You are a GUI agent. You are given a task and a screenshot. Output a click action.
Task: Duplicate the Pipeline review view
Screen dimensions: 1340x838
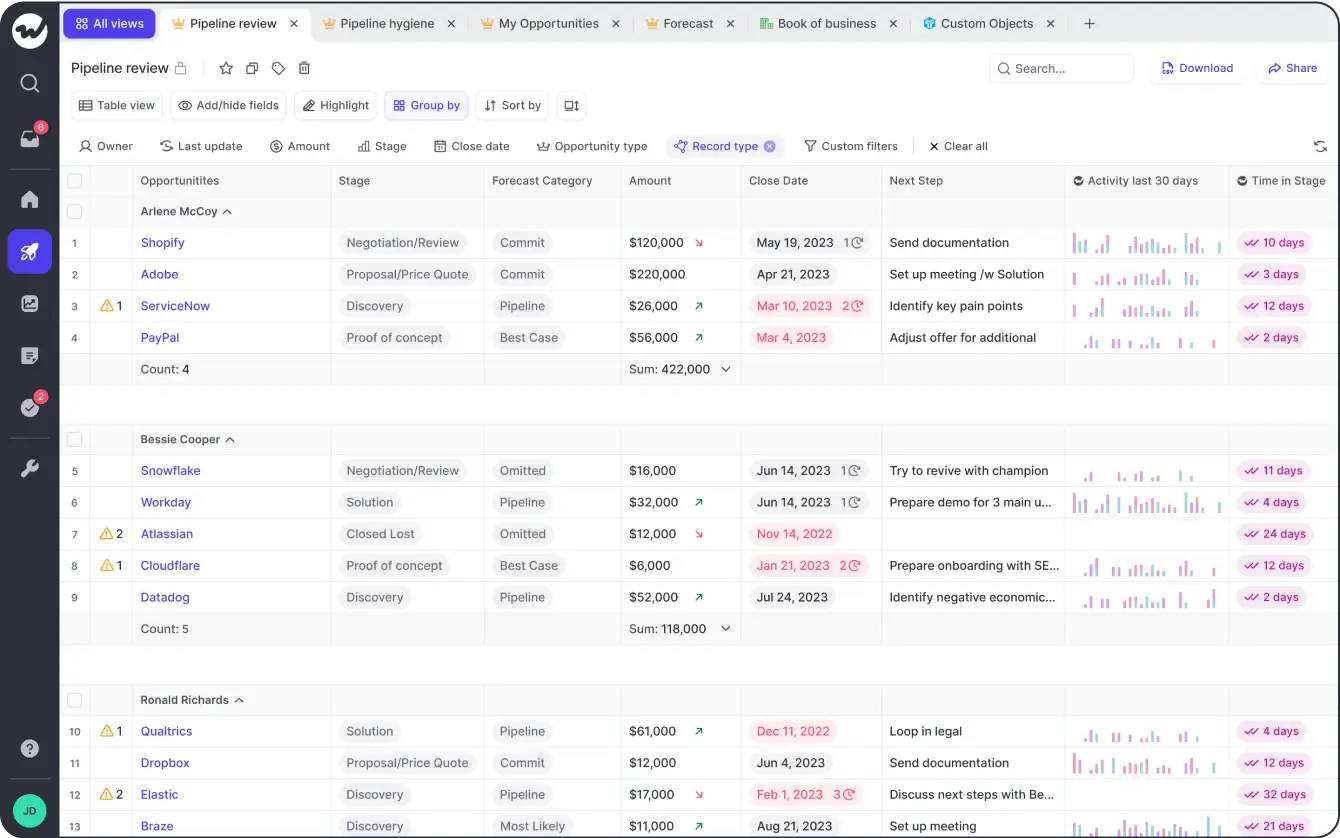pyautogui.click(x=252, y=68)
